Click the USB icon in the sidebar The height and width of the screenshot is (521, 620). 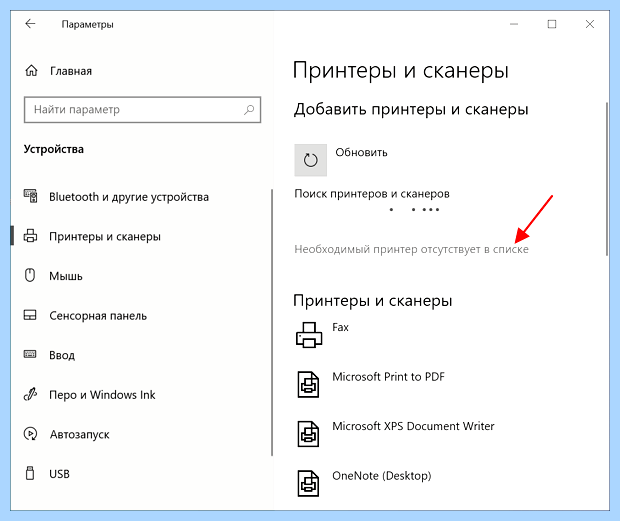click(30, 473)
